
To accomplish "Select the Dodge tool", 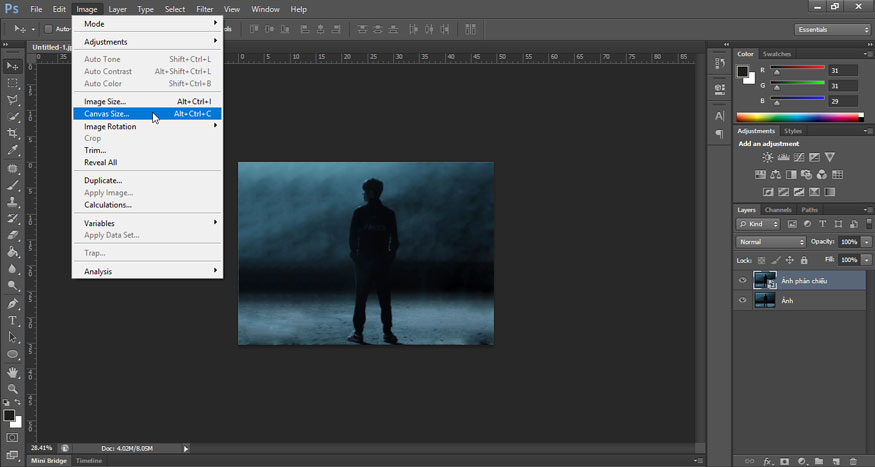I will [12, 285].
